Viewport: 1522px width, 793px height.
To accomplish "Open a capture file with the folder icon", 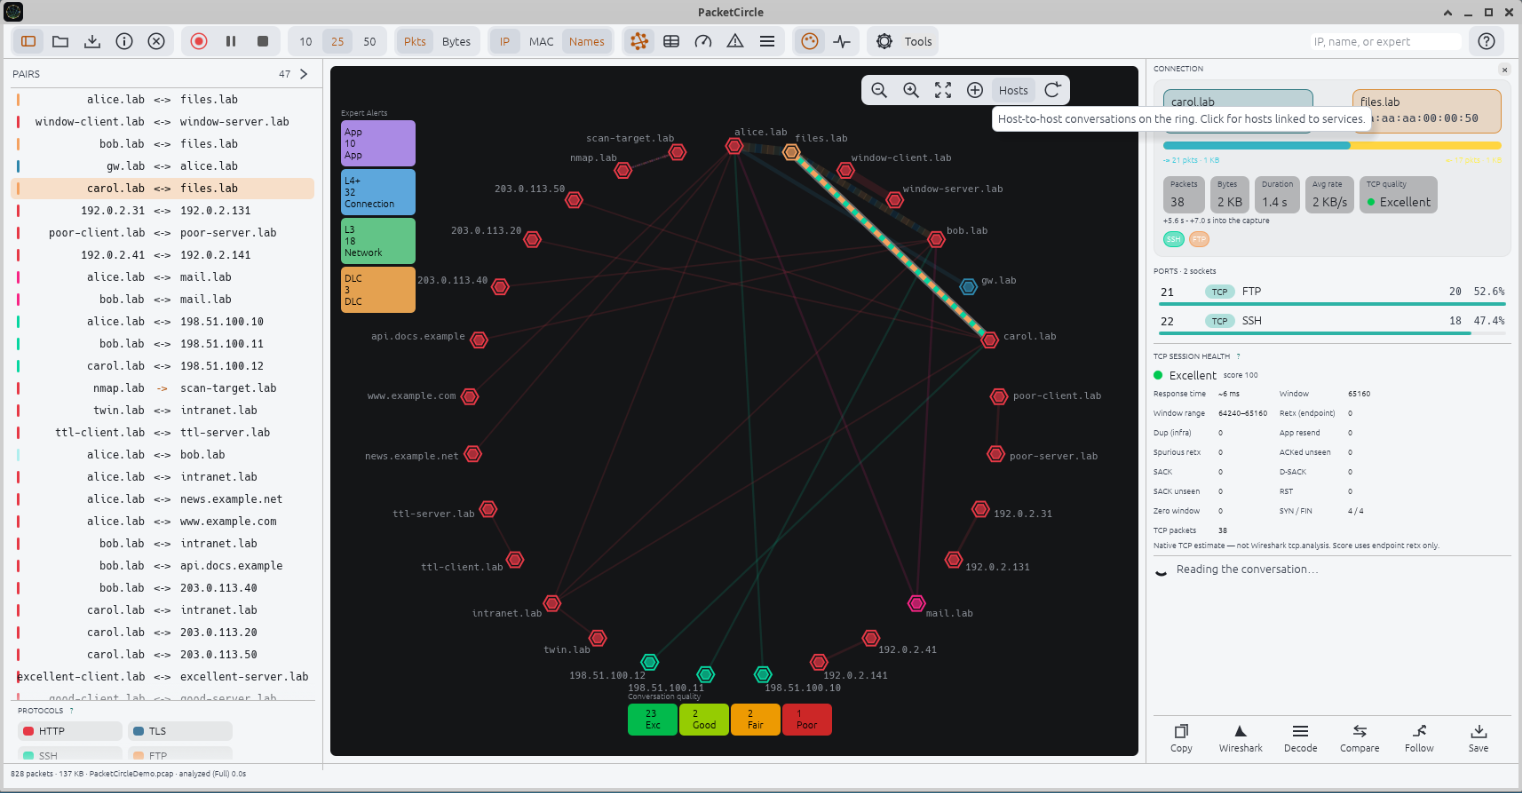I will (60, 41).
